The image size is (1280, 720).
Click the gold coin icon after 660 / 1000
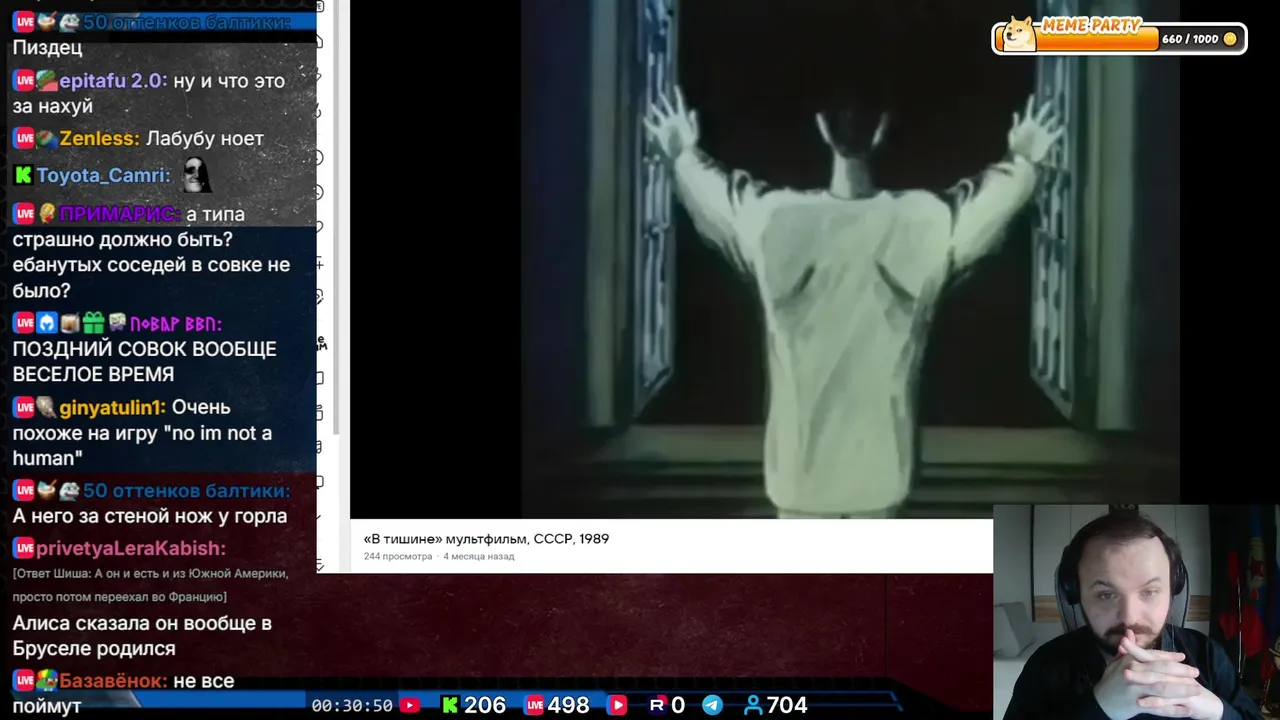point(1230,39)
